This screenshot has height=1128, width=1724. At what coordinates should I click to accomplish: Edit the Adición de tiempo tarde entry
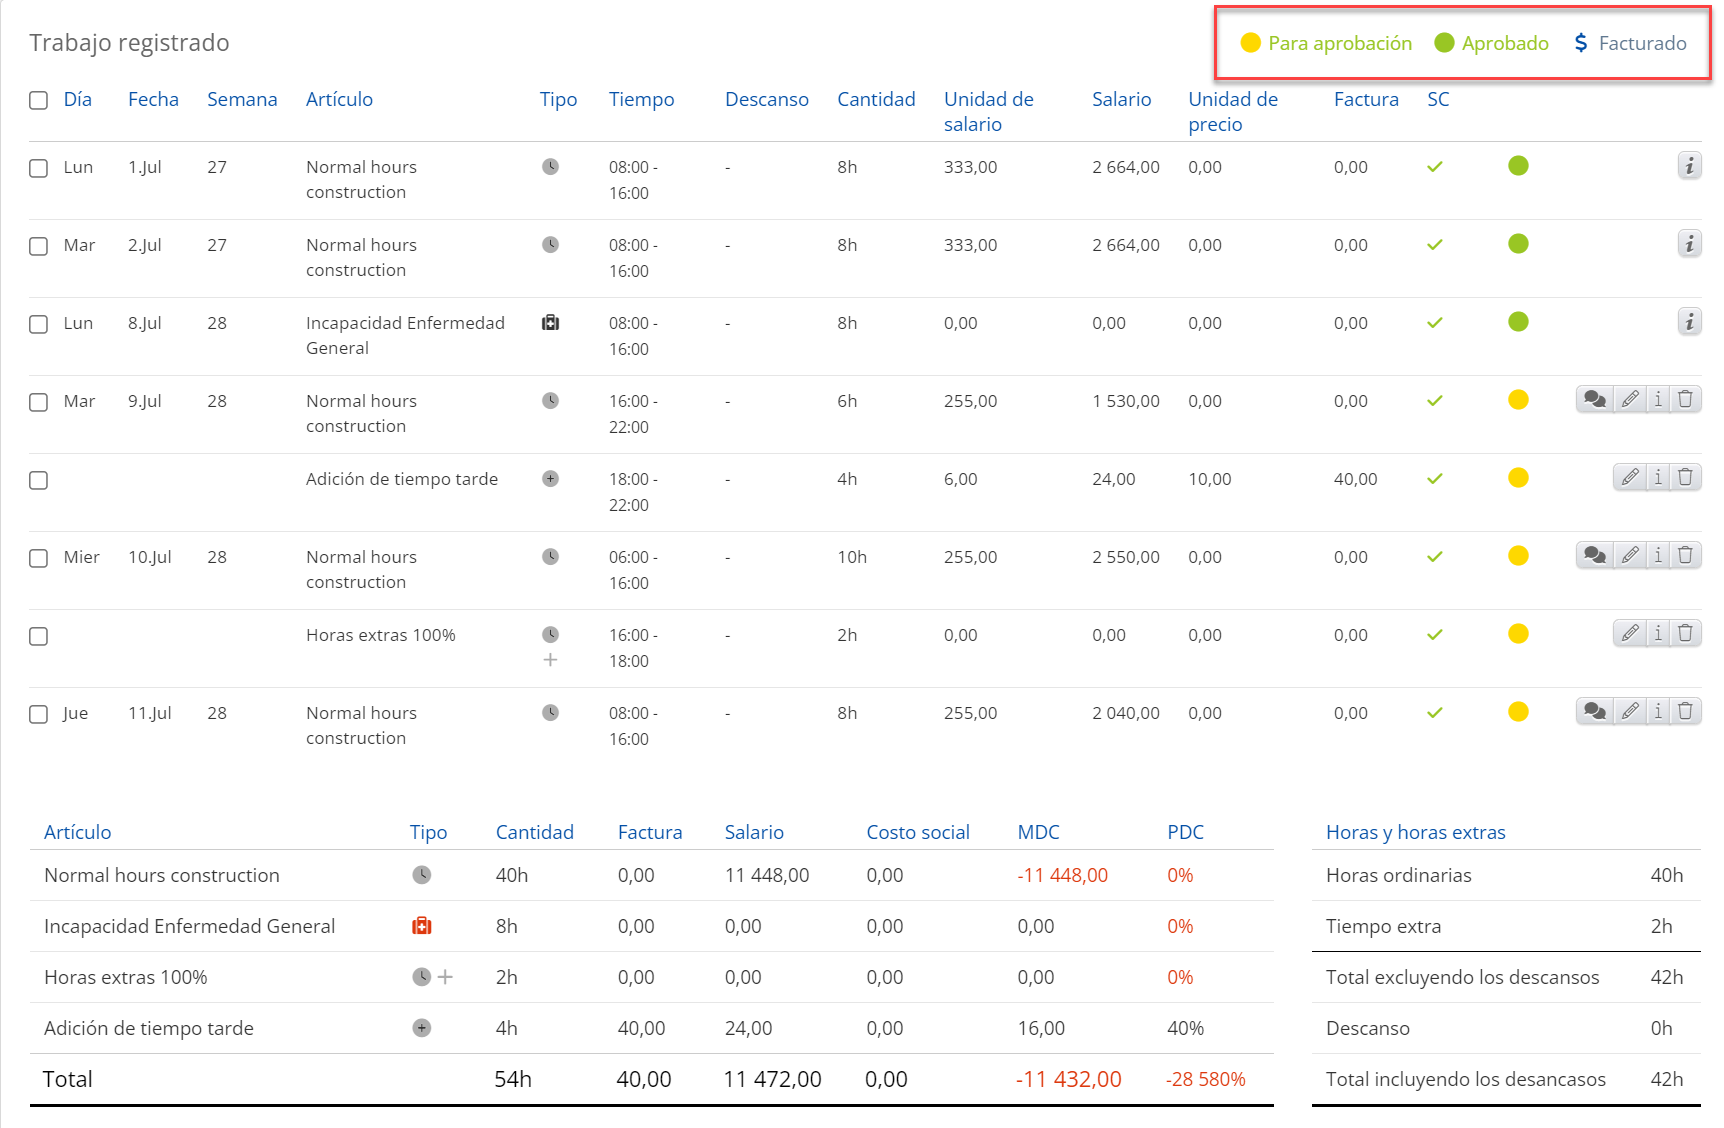1630,478
